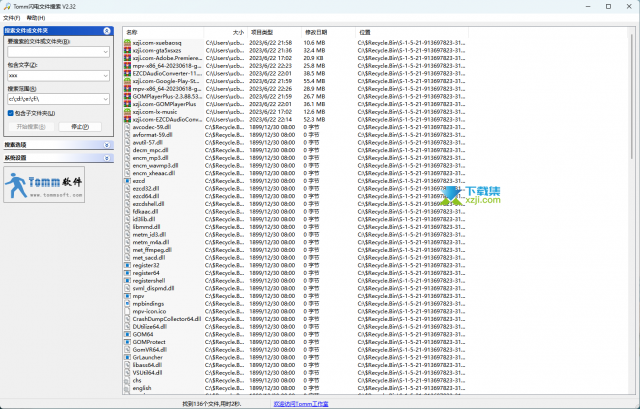The image size is (640, 409).
Task: Click the application icon of register64
Action: (127, 273)
